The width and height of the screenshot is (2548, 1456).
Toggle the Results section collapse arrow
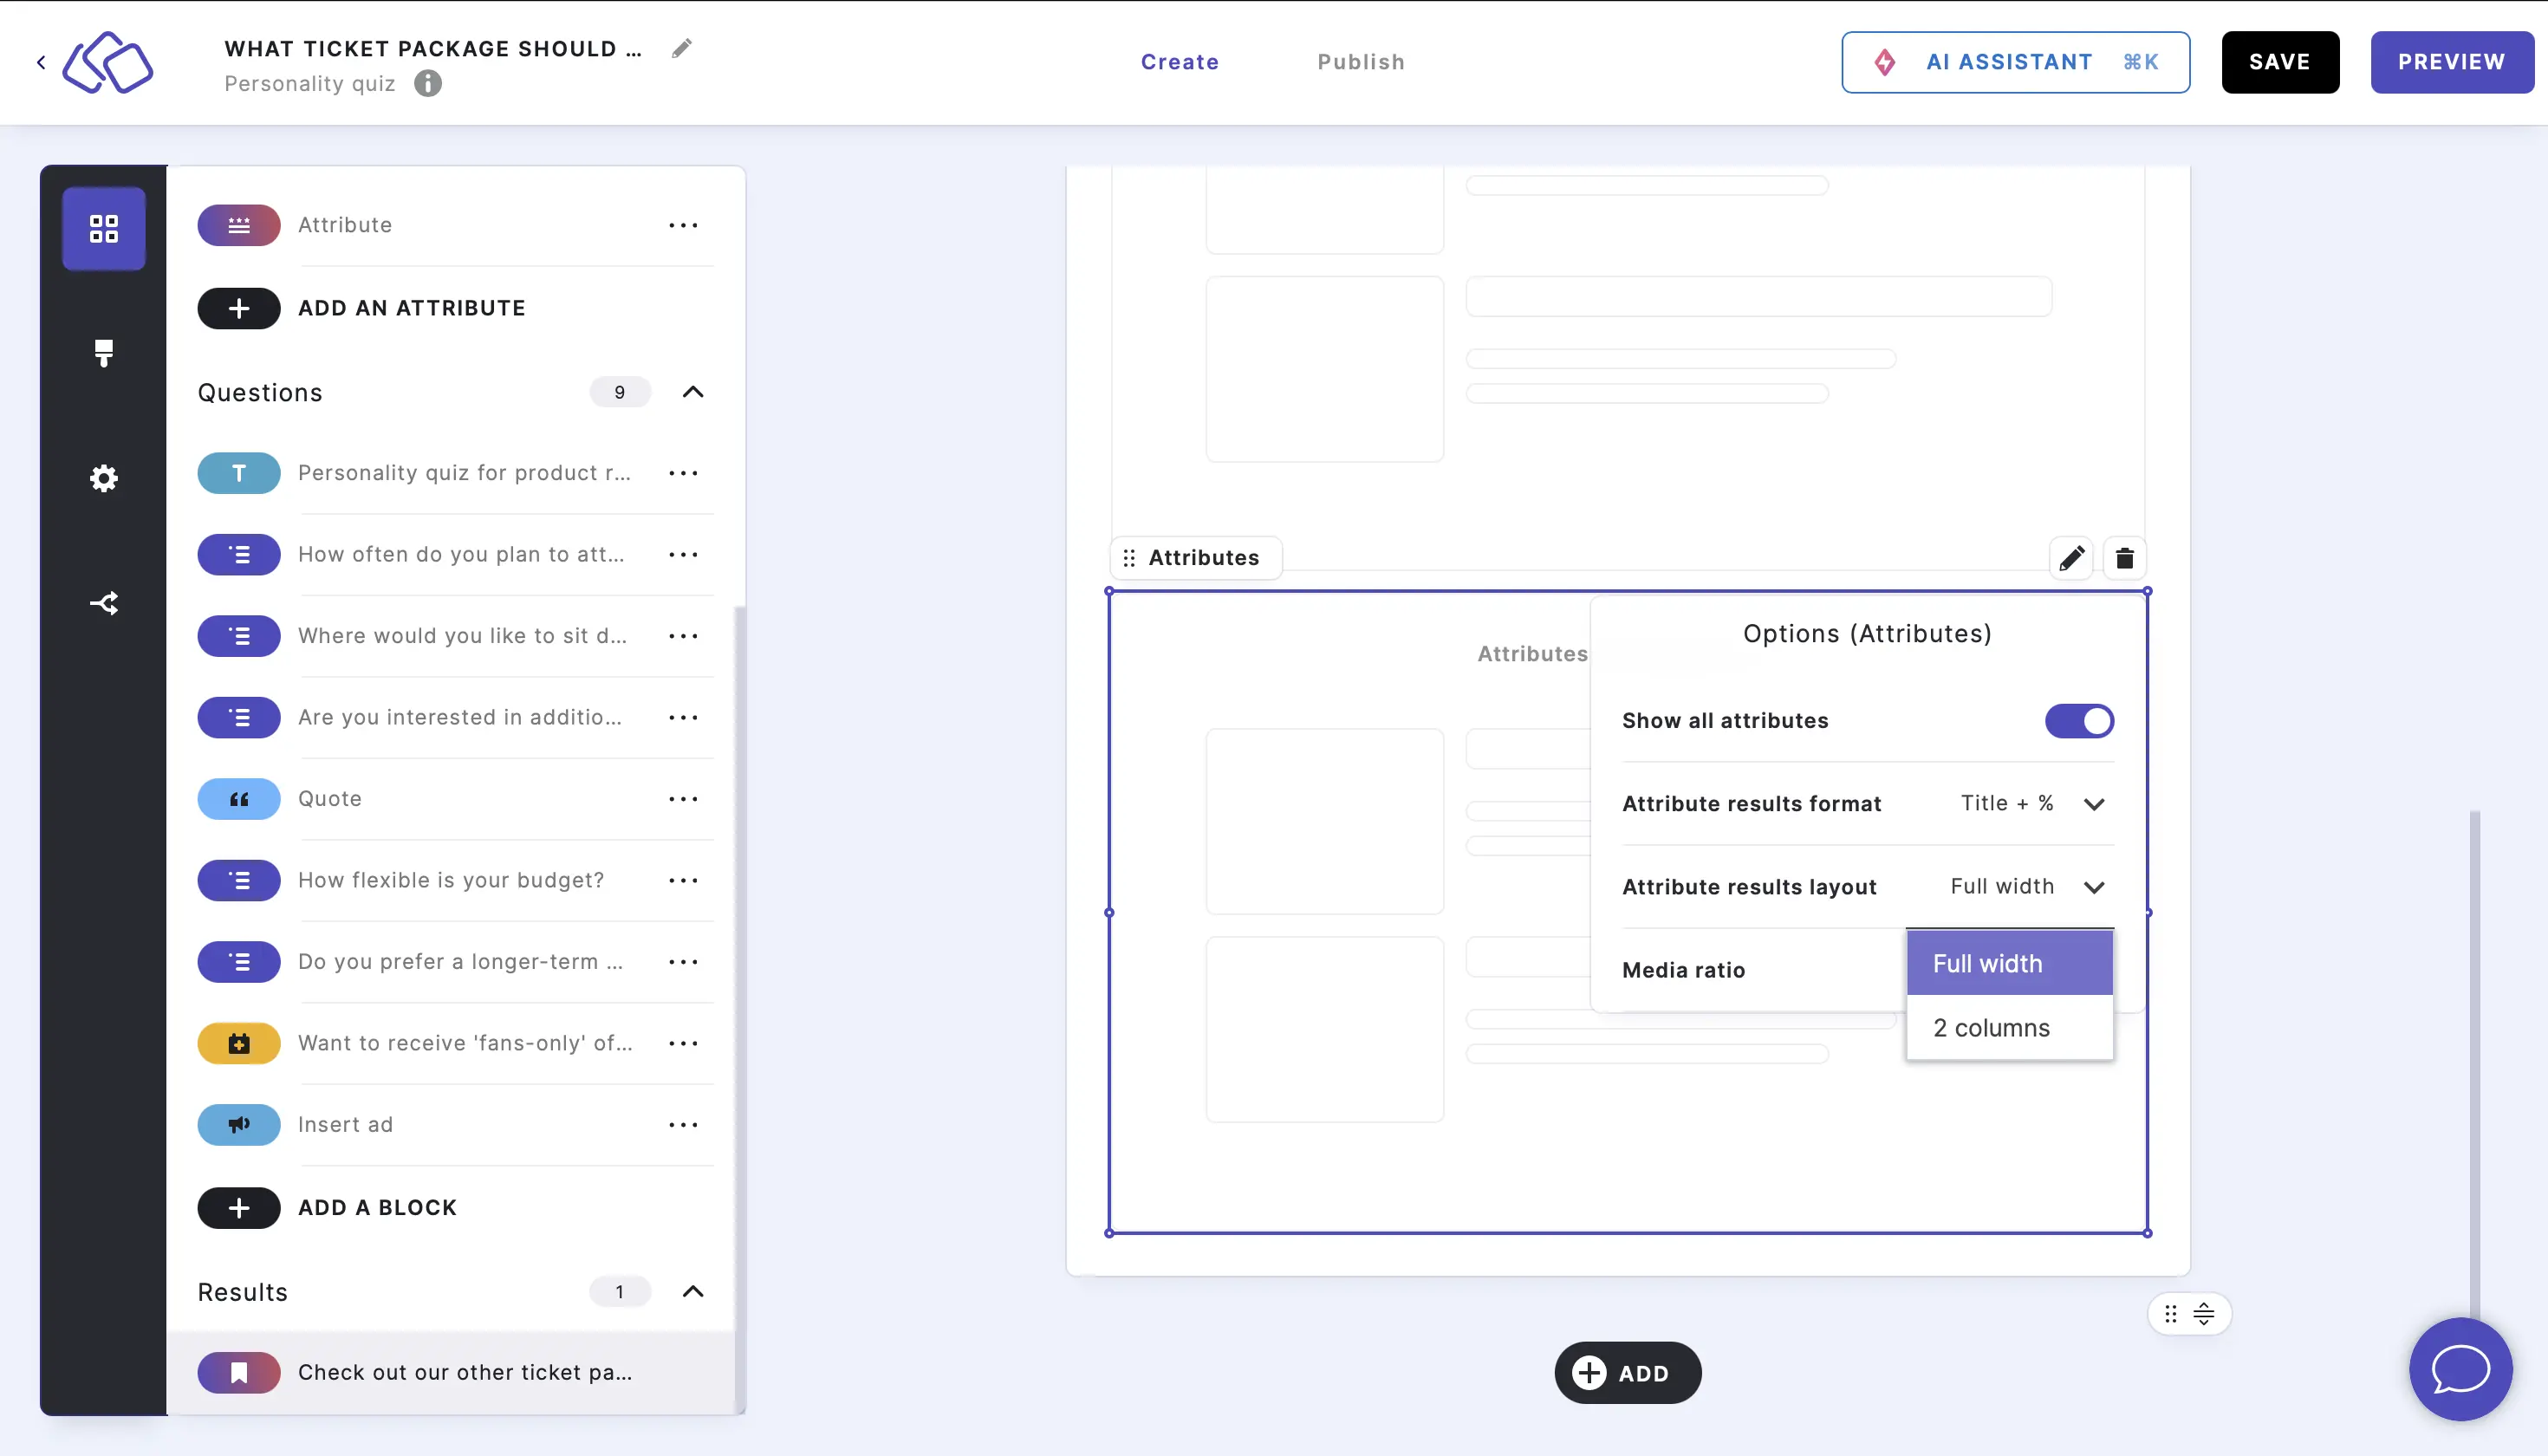[695, 1293]
